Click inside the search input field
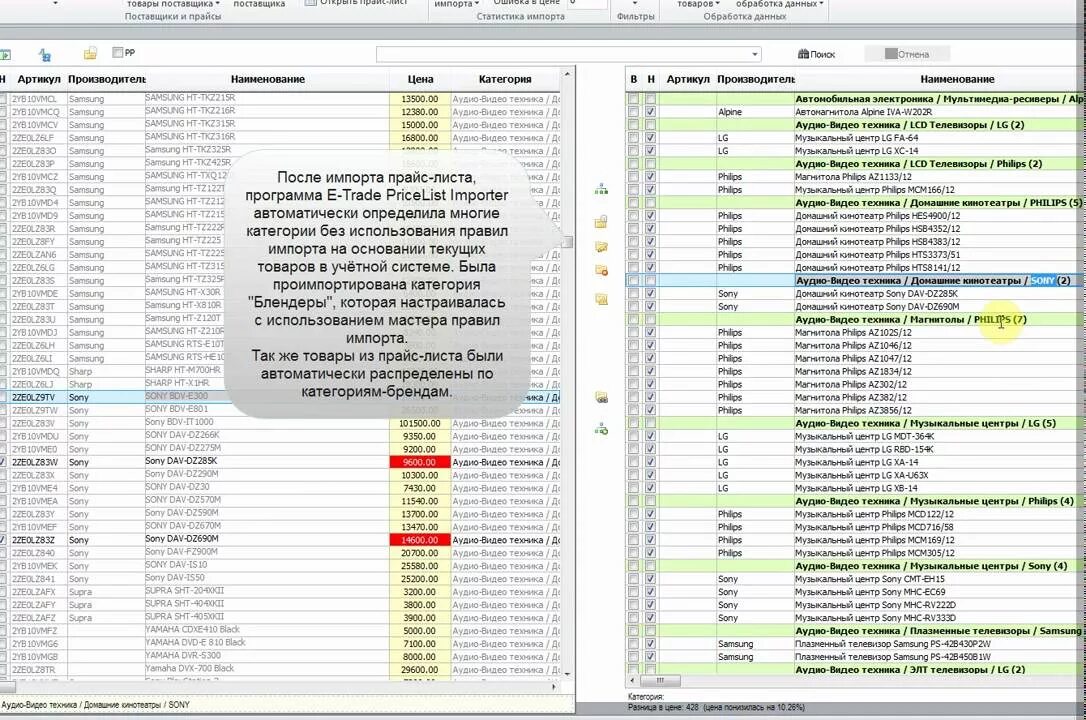Viewport: 1086px width, 720px height. [x=562, y=54]
